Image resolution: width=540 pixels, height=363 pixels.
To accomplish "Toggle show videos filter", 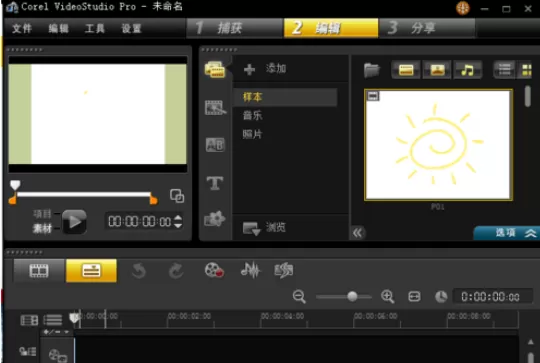I will [406, 70].
